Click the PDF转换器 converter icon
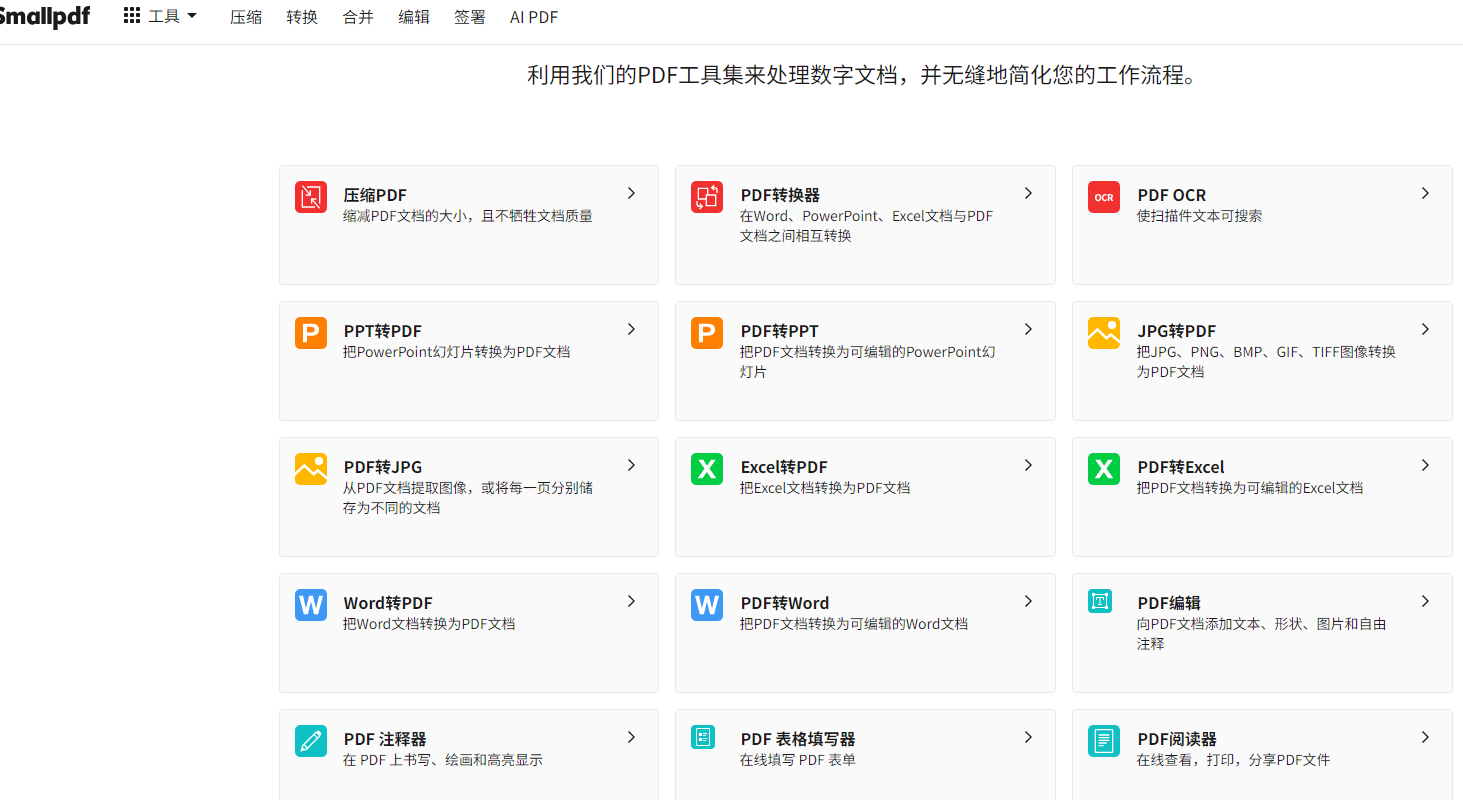 tap(707, 197)
